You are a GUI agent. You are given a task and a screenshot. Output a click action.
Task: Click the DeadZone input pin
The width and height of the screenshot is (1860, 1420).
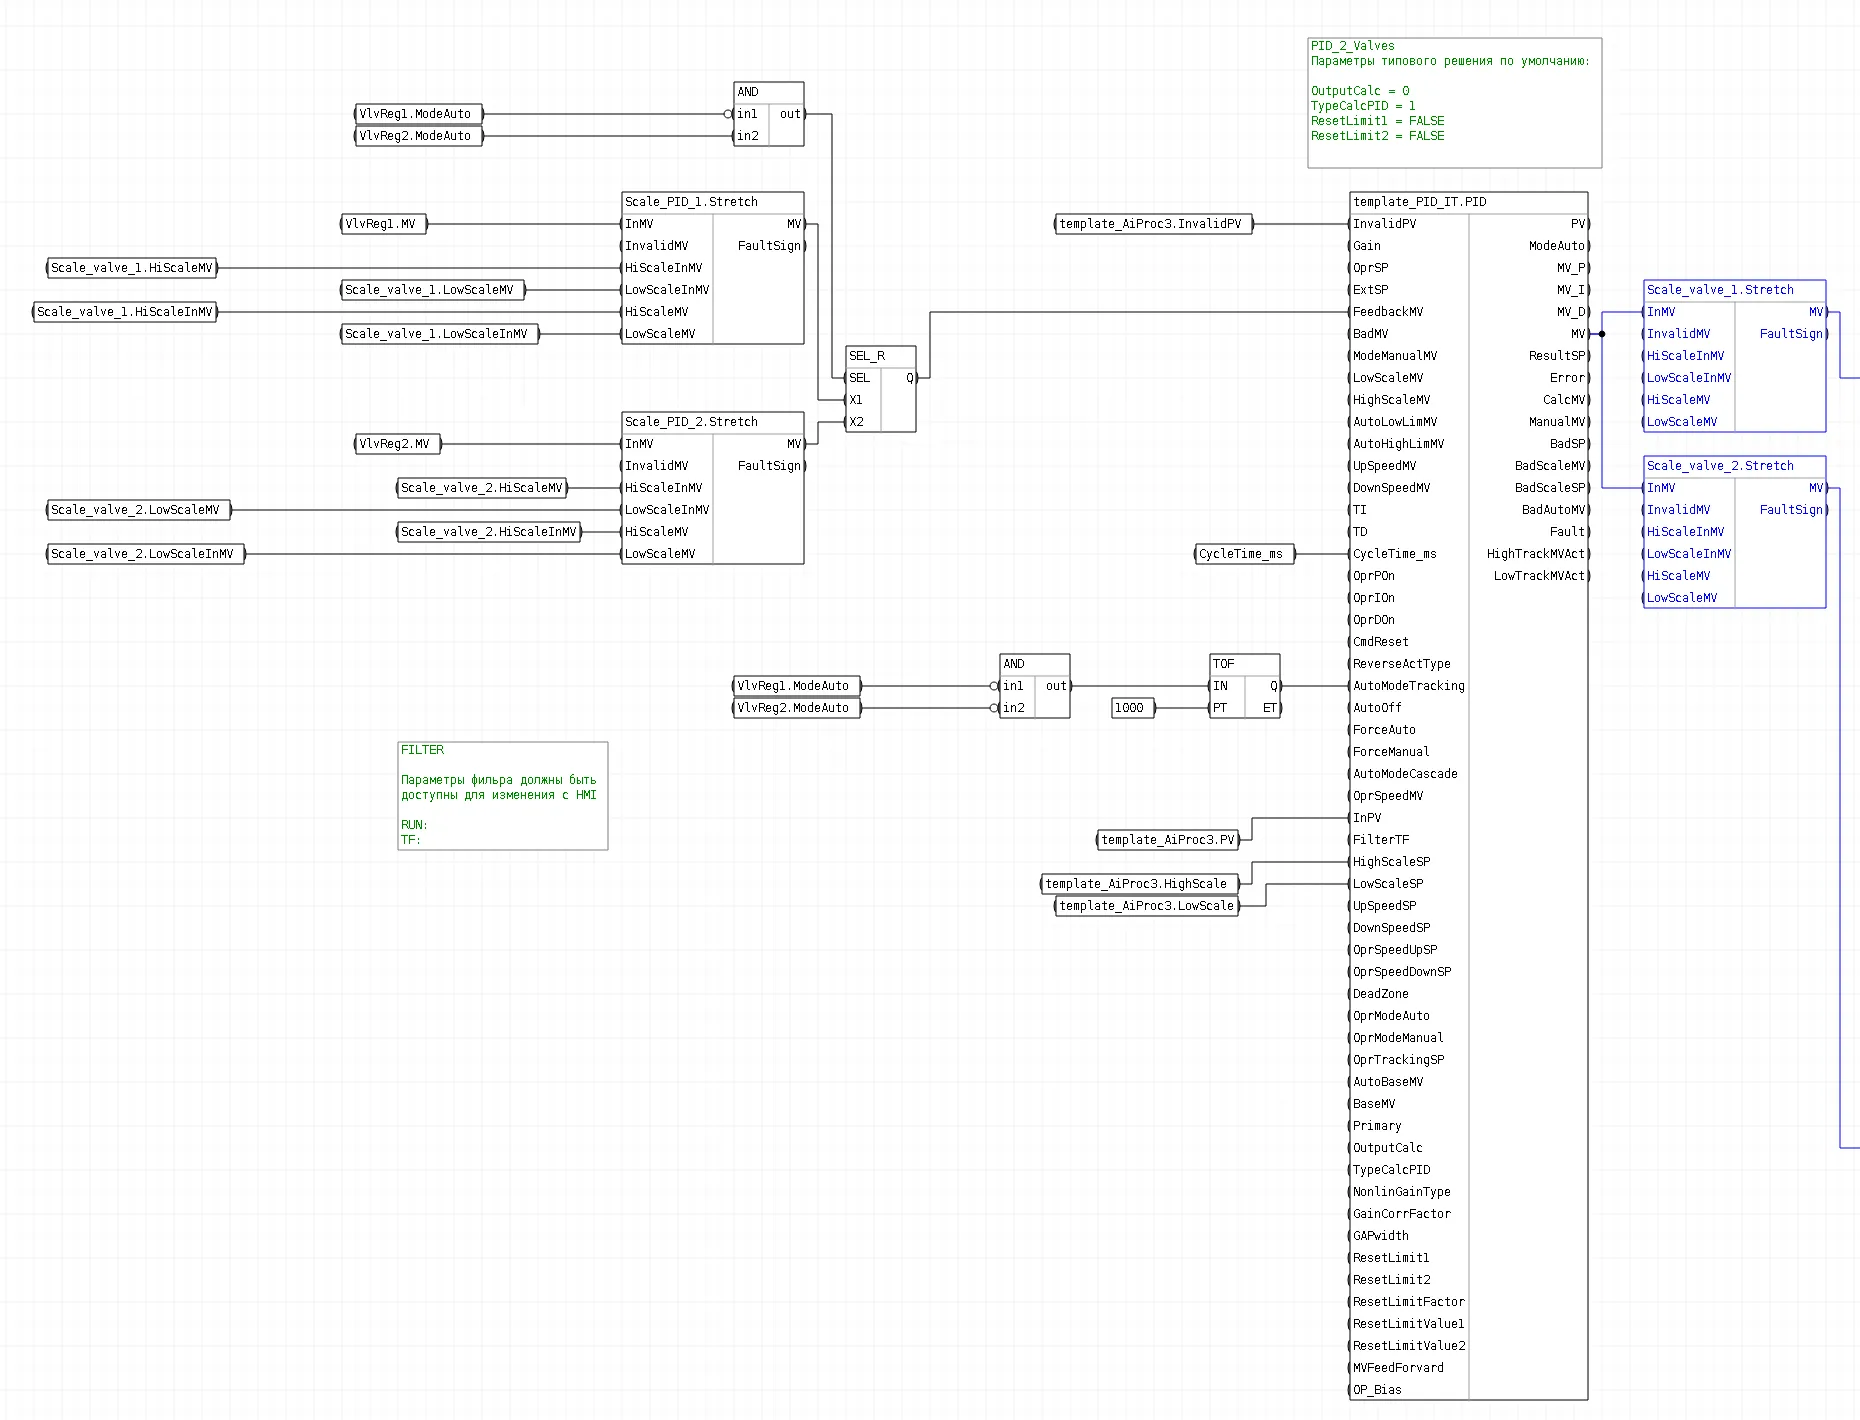click(1381, 994)
